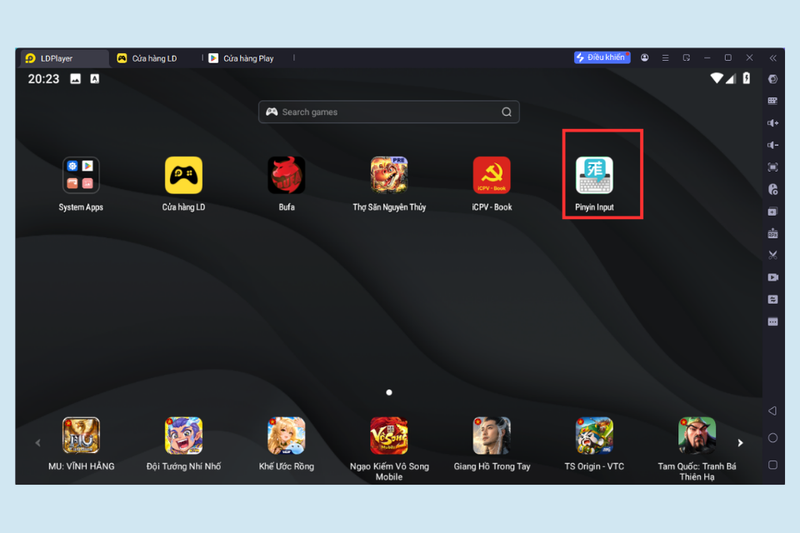800x533 pixels.
Task: Click the scissors screenshot tool
Action: coord(773,255)
